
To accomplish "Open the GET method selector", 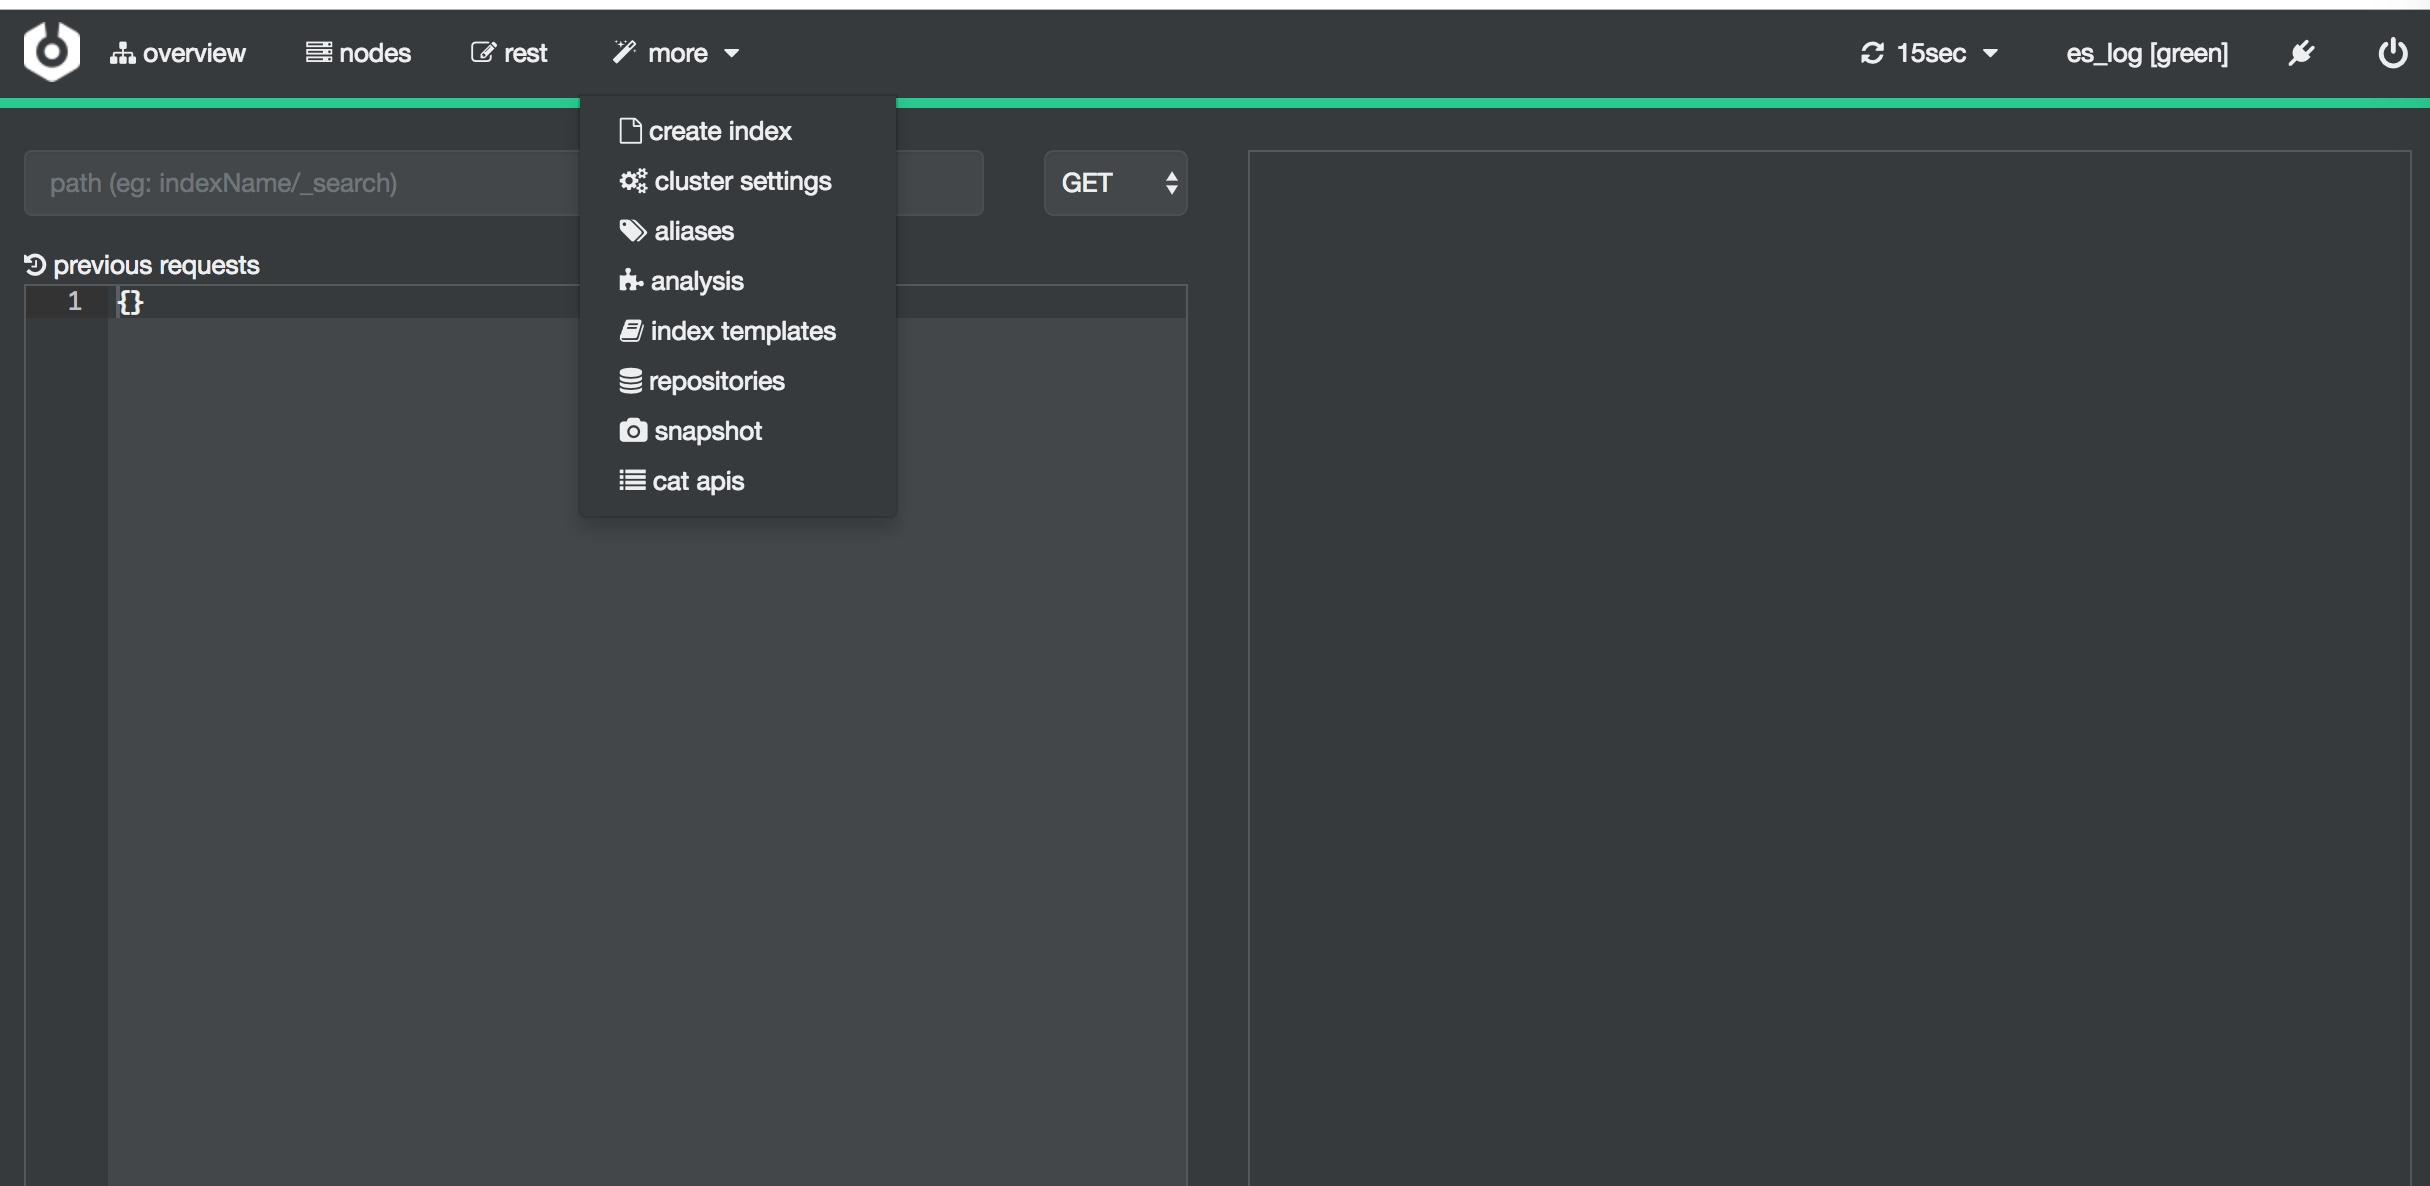I will (1115, 183).
